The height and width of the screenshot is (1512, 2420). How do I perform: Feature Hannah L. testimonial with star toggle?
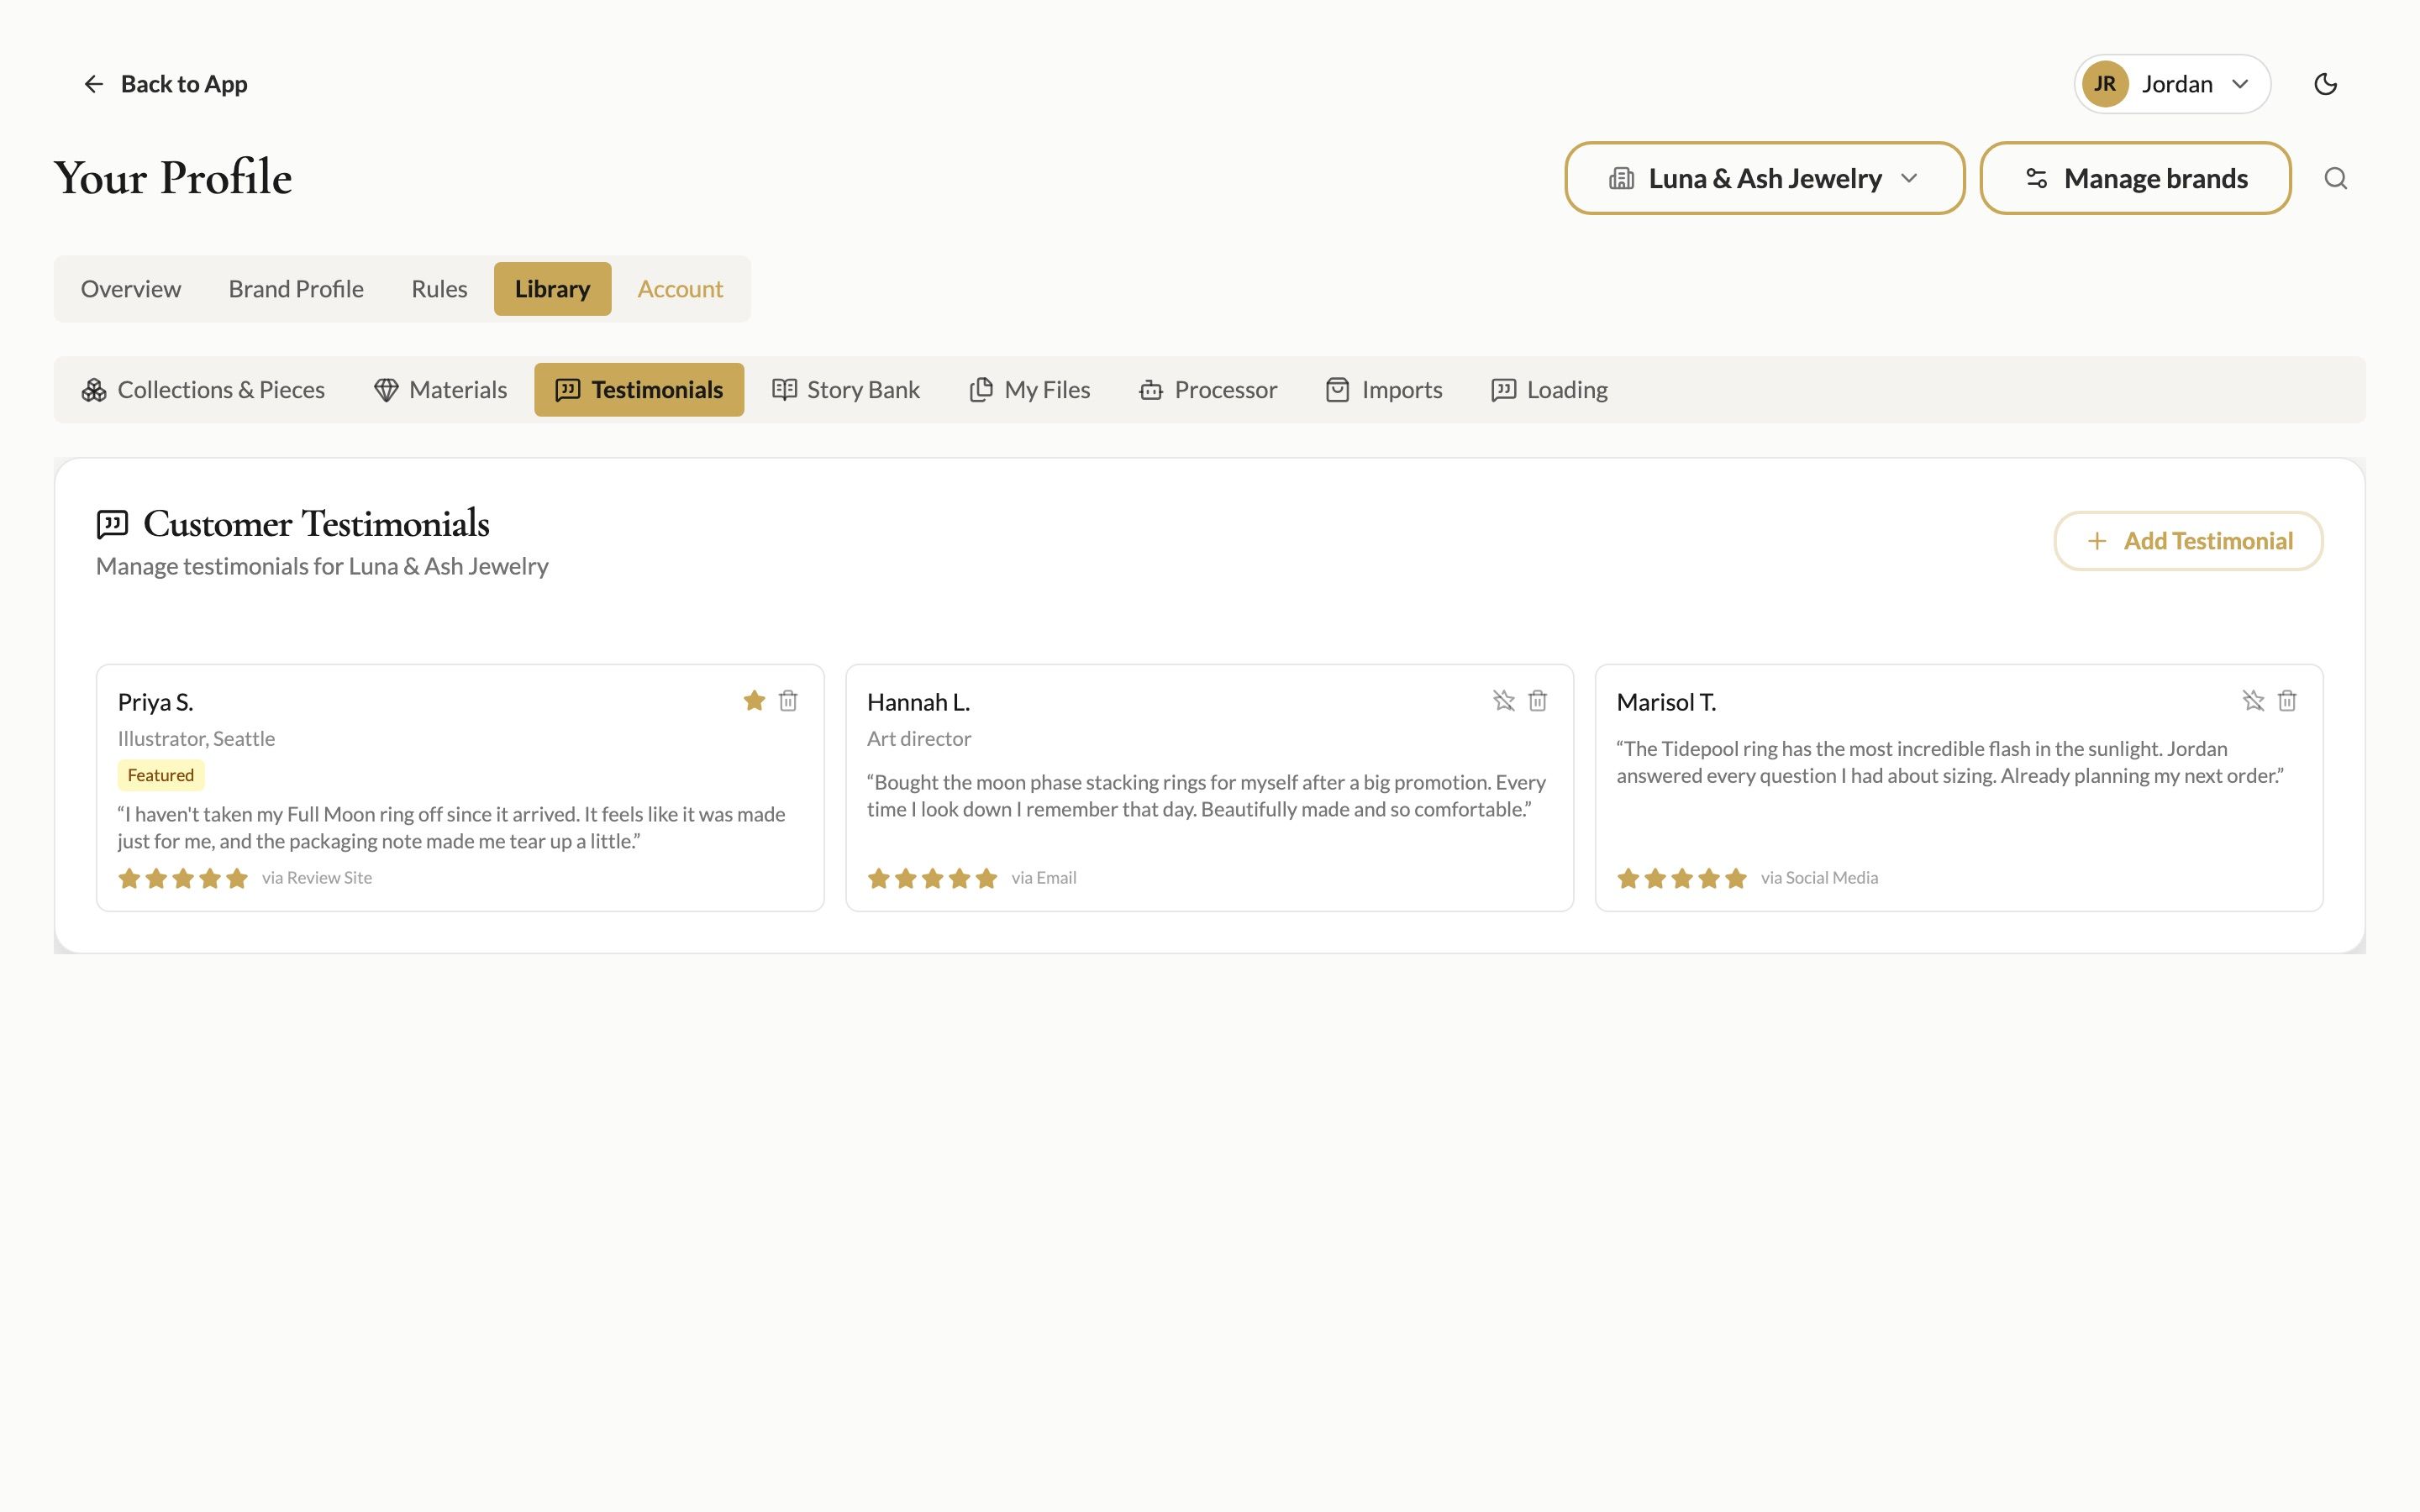1503,701
